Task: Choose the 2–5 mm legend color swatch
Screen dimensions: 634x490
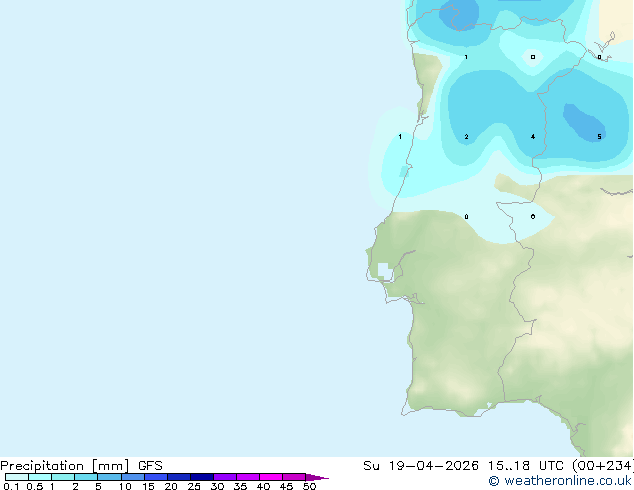Action: 86,477
